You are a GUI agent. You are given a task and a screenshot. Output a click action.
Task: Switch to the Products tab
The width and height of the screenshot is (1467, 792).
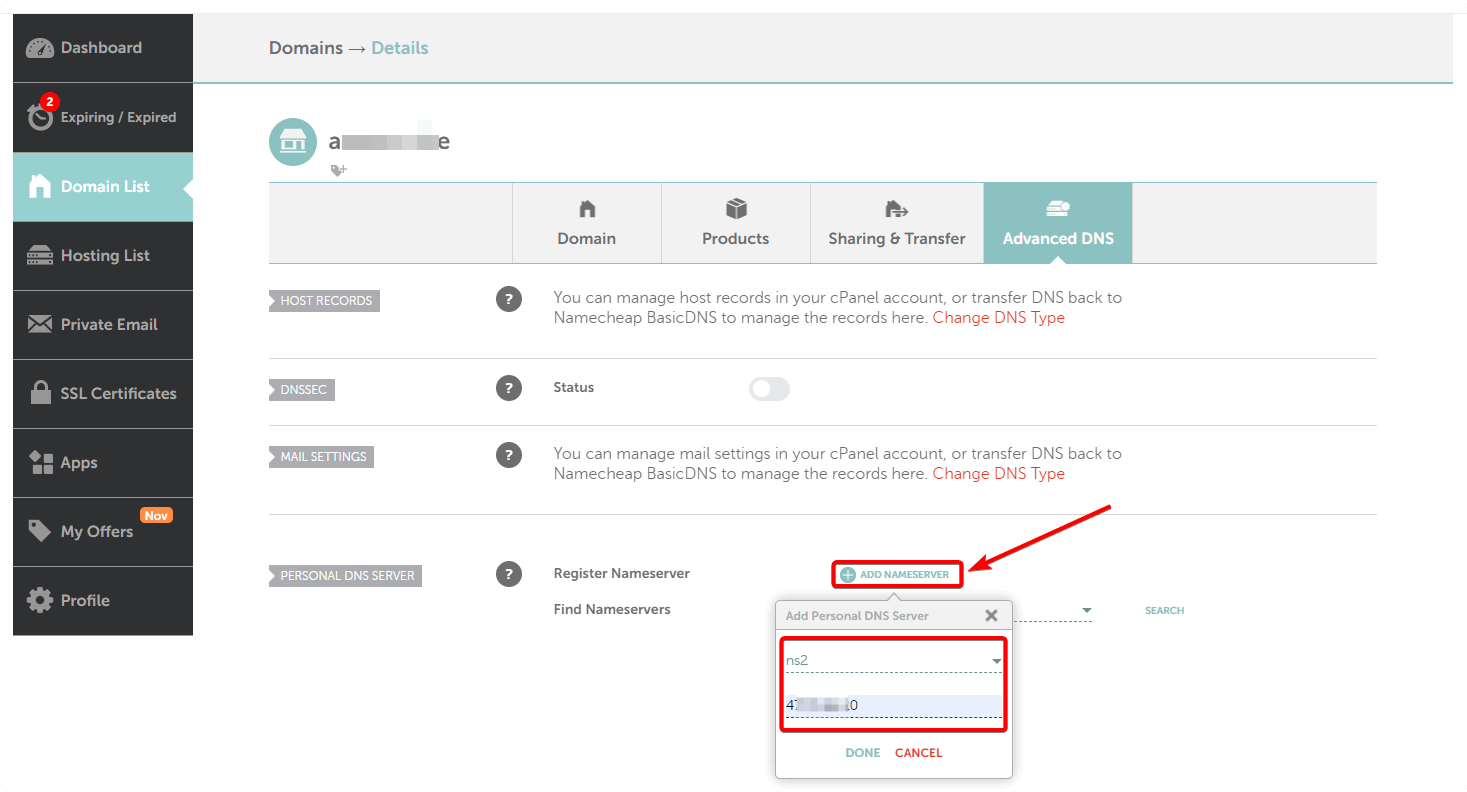click(x=736, y=223)
